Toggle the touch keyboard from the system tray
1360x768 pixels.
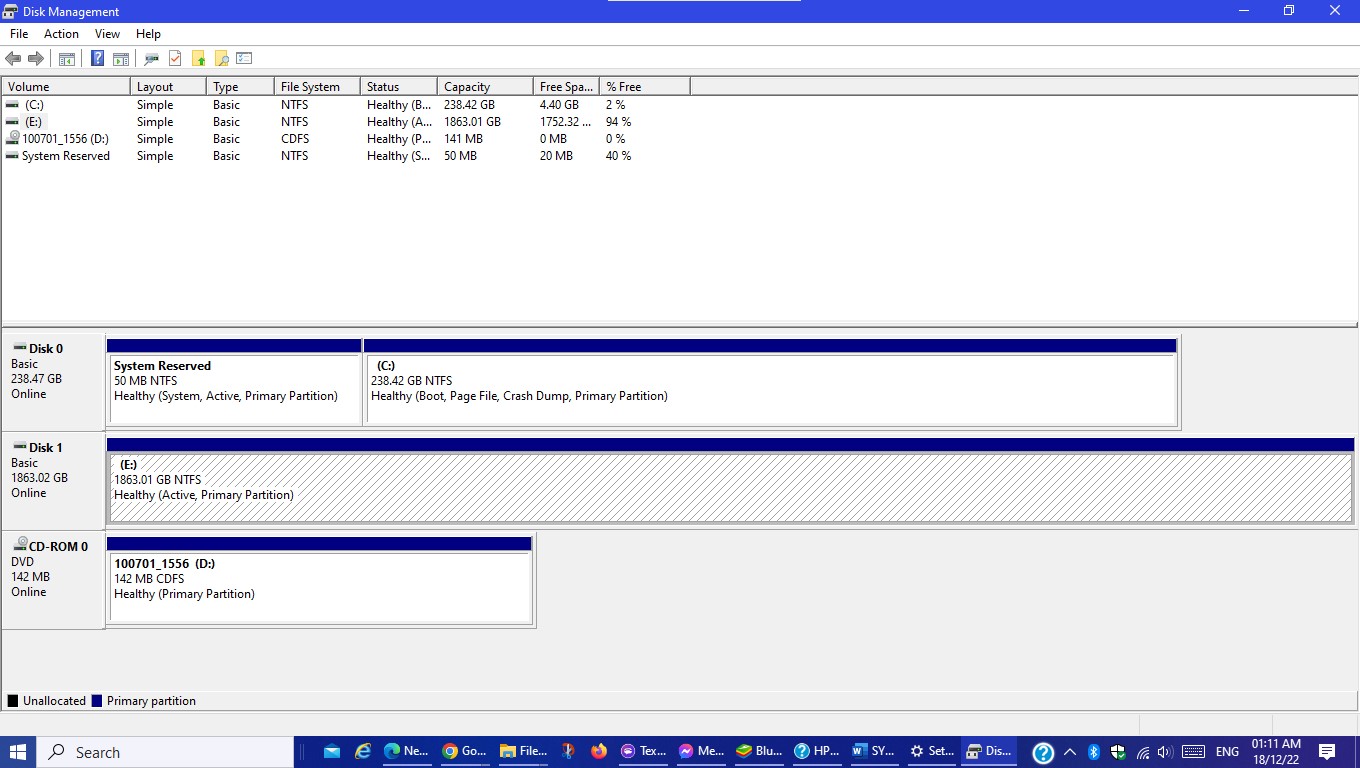click(x=1193, y=752)
